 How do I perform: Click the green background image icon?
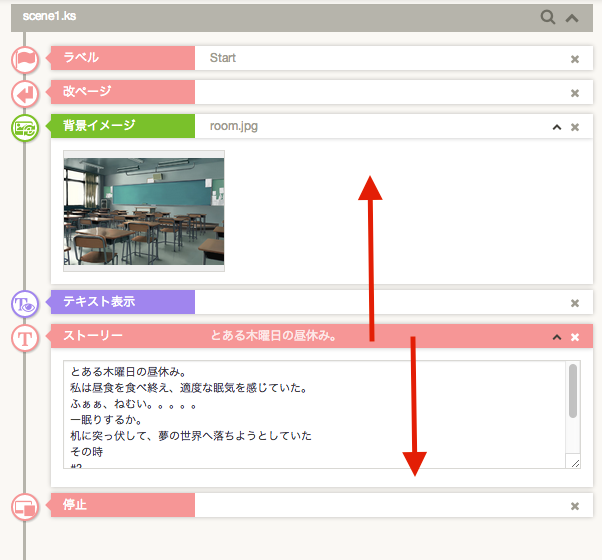click(25, 128)
